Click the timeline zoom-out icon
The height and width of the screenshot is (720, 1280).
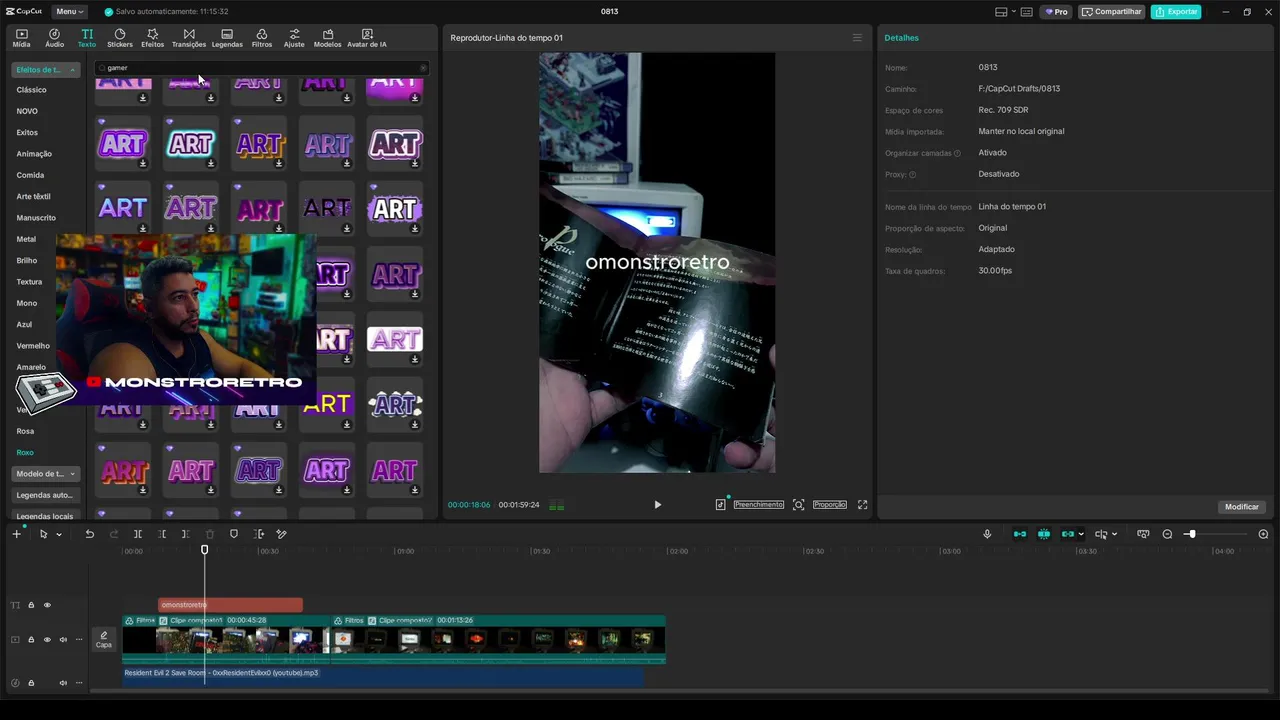click(x=1167, y=534)
